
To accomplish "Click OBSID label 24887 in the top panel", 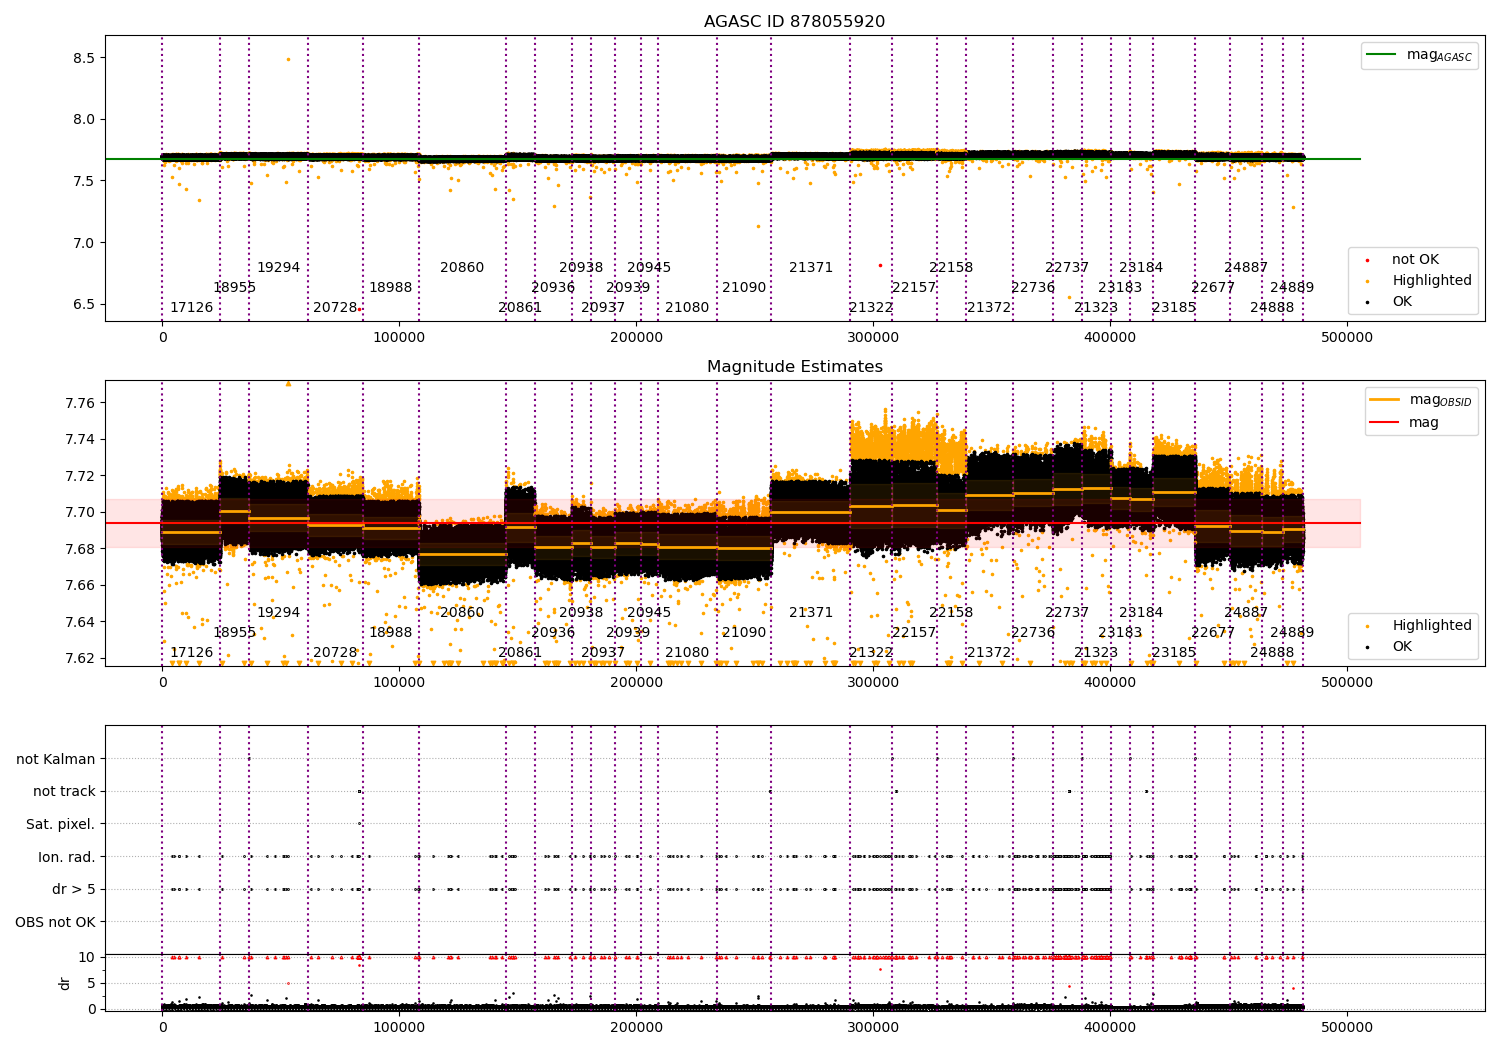I will coord(1246,268).
